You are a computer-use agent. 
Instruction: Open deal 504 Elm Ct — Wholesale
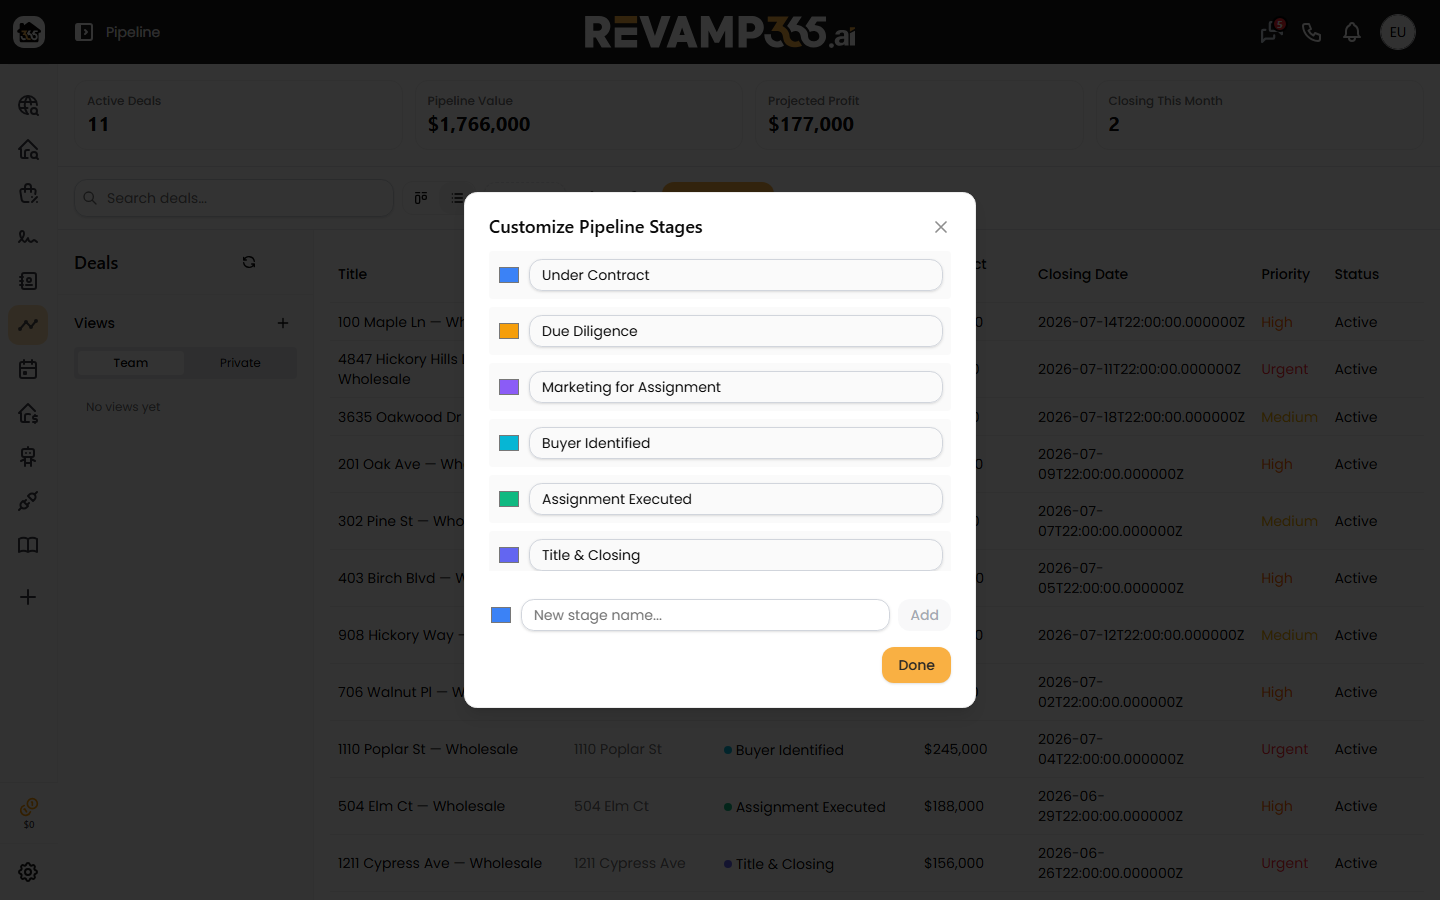pos(421,806)
